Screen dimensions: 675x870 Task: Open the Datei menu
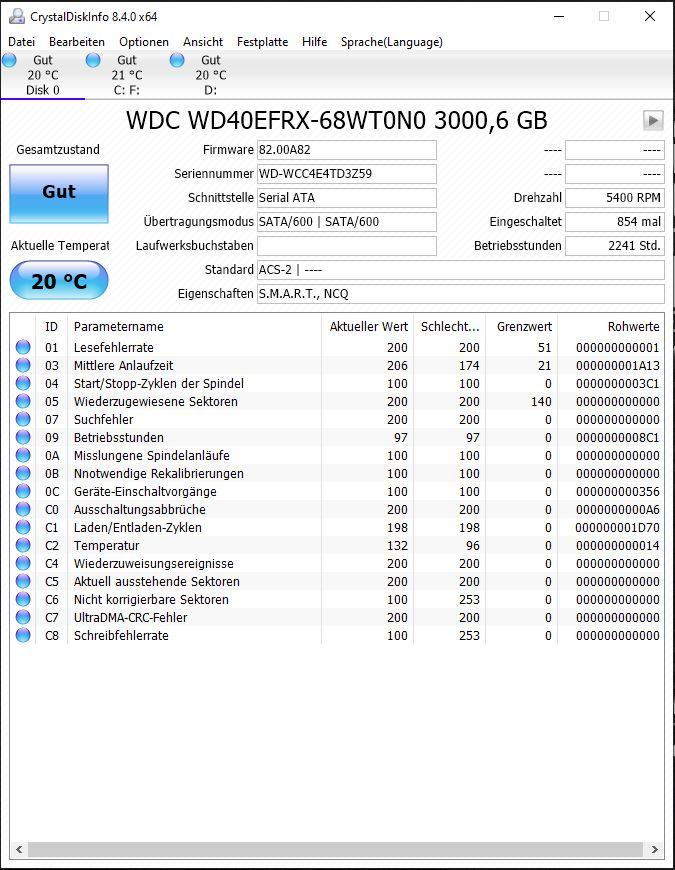click(x=22, y=42)
